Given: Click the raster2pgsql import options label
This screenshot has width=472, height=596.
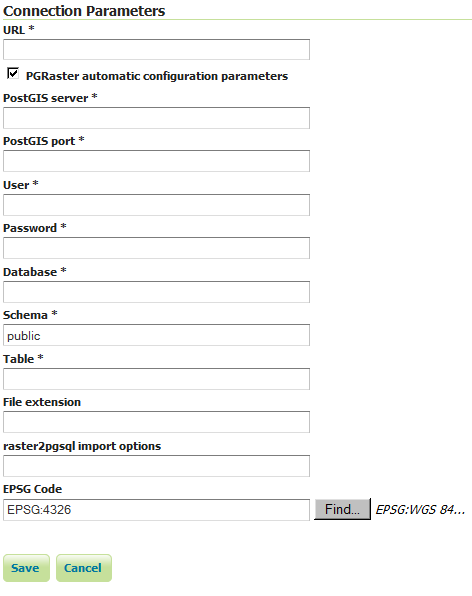Looking at the screenshot, I should tap(82, 446).
